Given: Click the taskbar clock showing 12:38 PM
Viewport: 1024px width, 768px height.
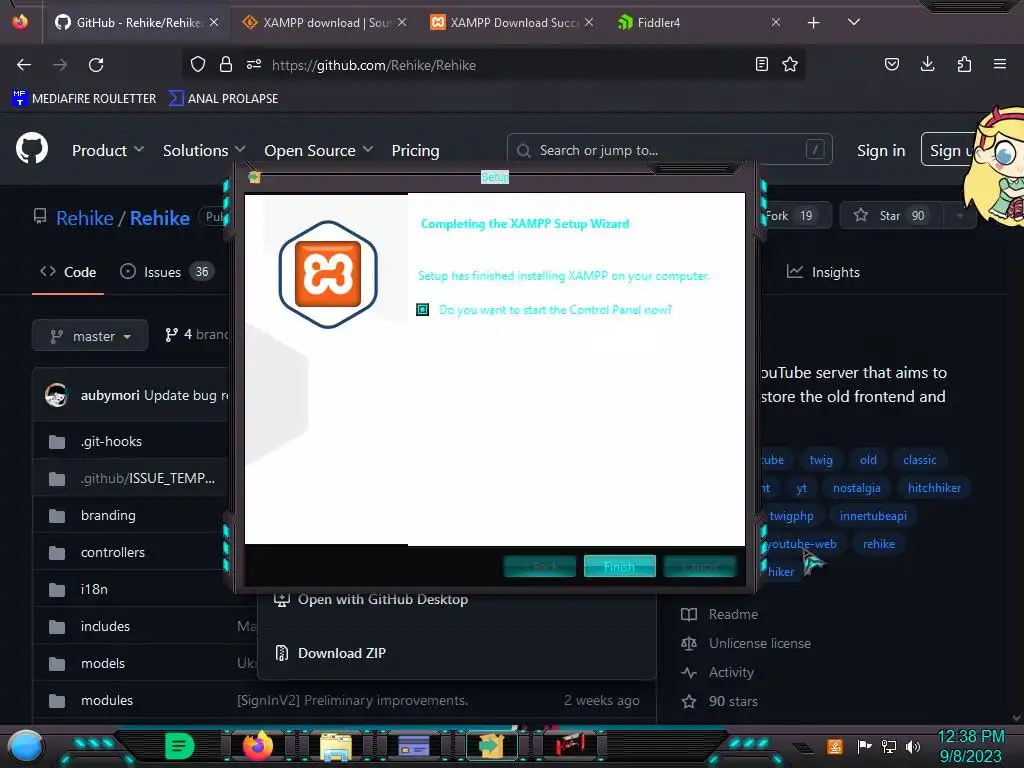Looking at the screenshot, I should pyautogui.click(x=970, y=737).
